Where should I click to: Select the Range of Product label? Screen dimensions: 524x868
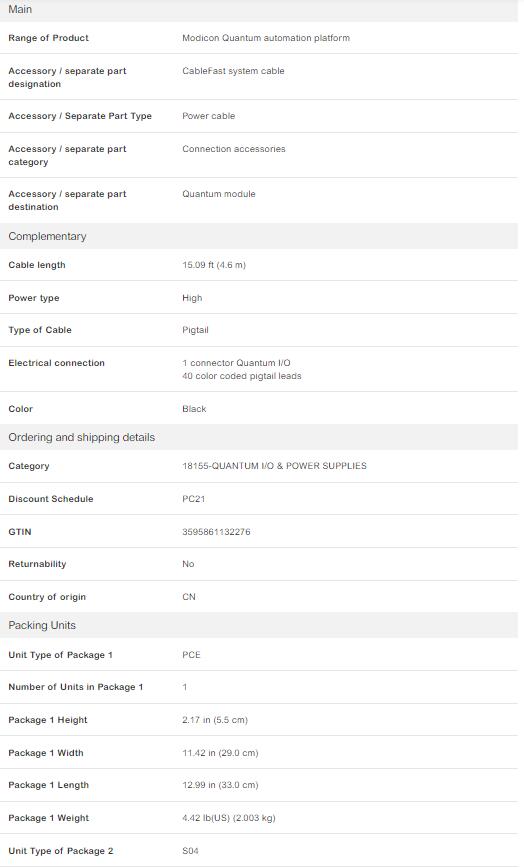point(49,38)
